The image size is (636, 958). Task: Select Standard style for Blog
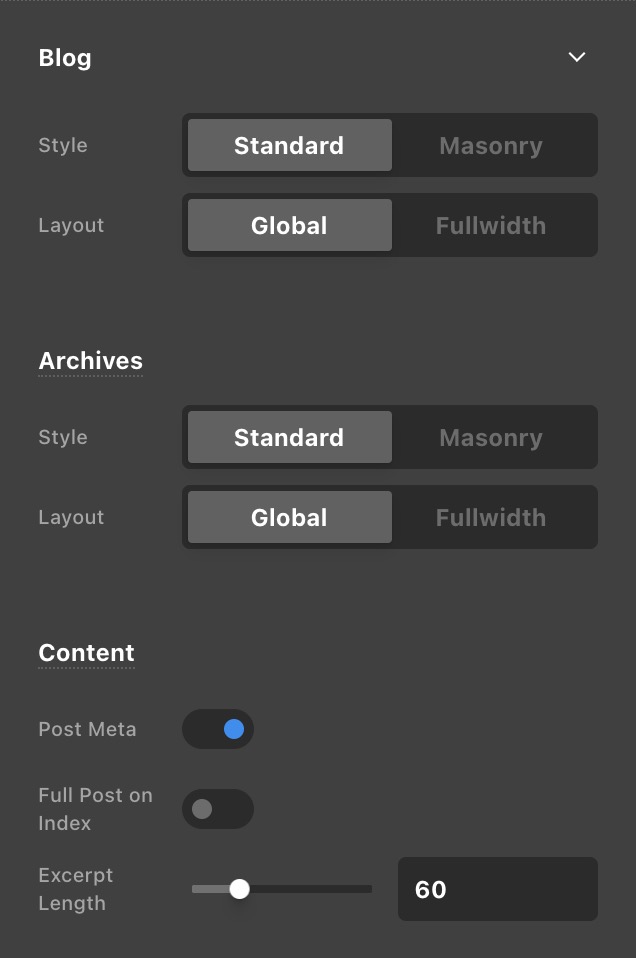pyautogui.click(x=289, y=146)
